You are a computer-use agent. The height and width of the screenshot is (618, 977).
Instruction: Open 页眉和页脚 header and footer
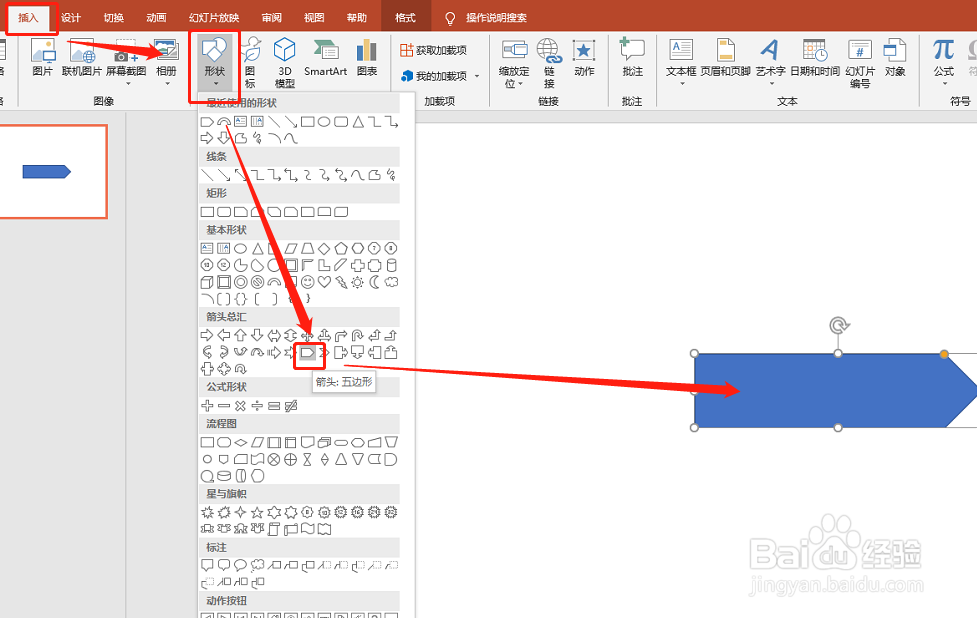click(725, 57)
